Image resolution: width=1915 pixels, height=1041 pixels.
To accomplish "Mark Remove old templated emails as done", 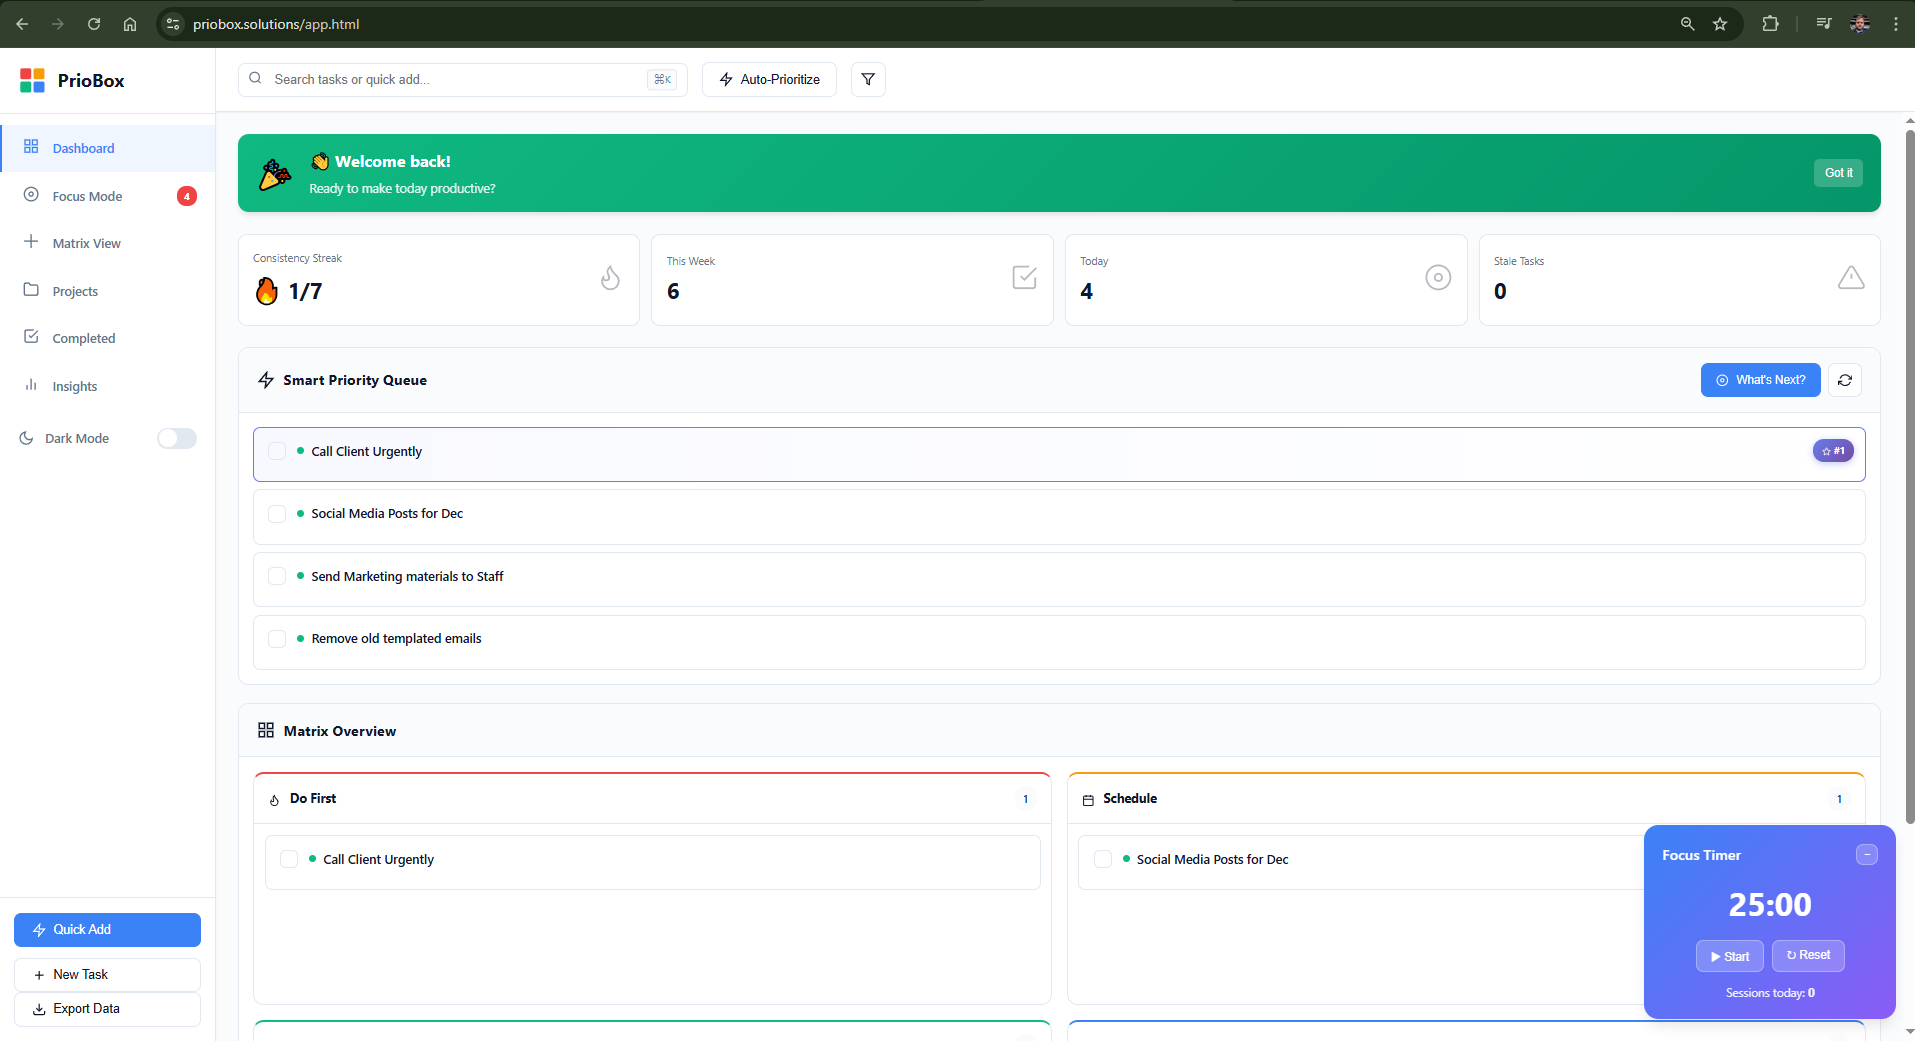I will 277,639.
